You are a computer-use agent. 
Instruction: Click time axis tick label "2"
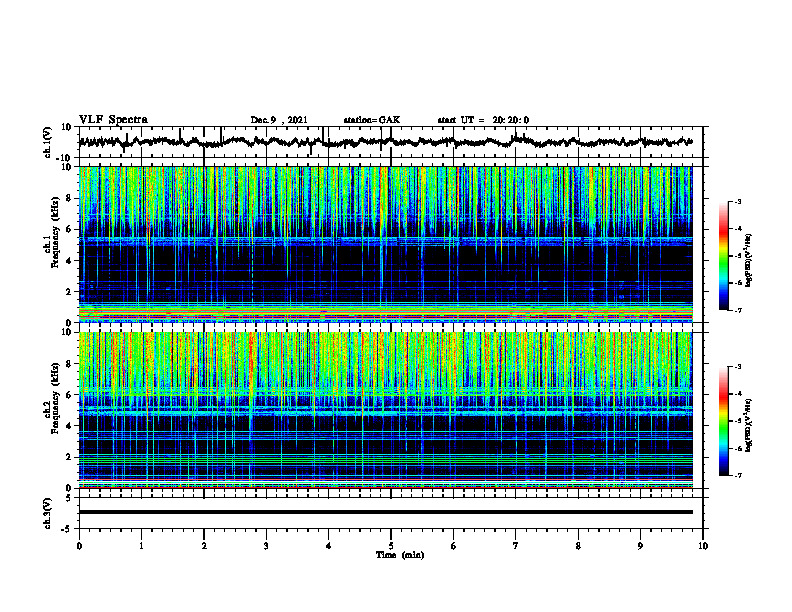204,546
